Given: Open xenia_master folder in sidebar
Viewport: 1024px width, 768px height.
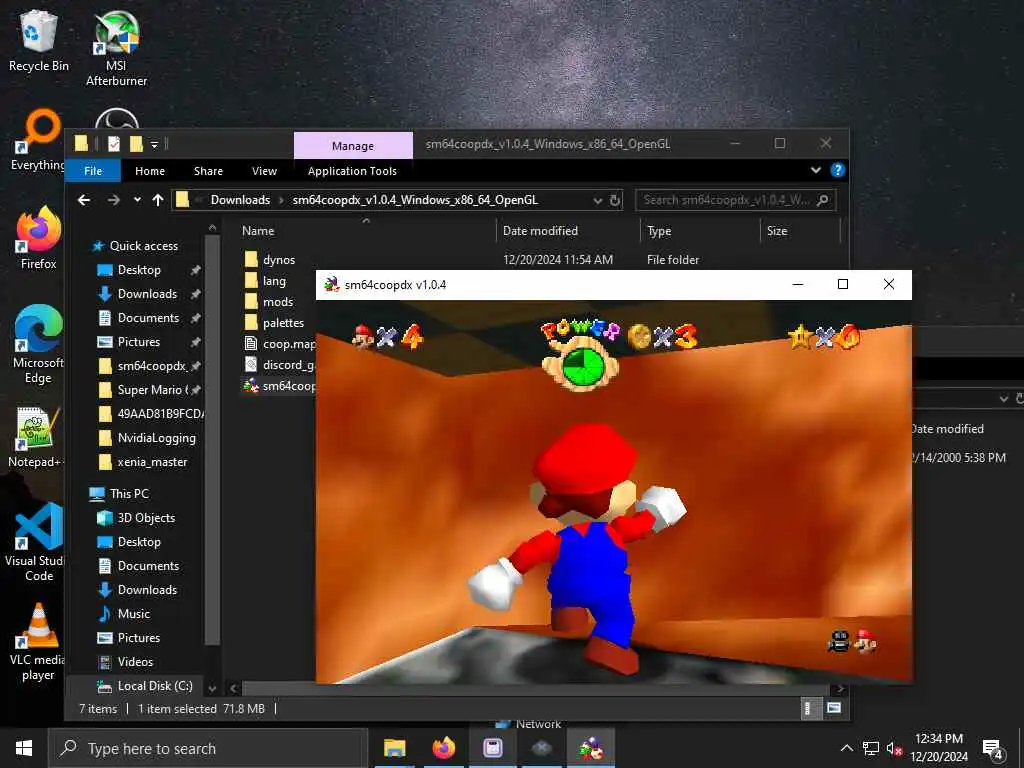Looking at the screenshot, I should [x=152, y=462].
